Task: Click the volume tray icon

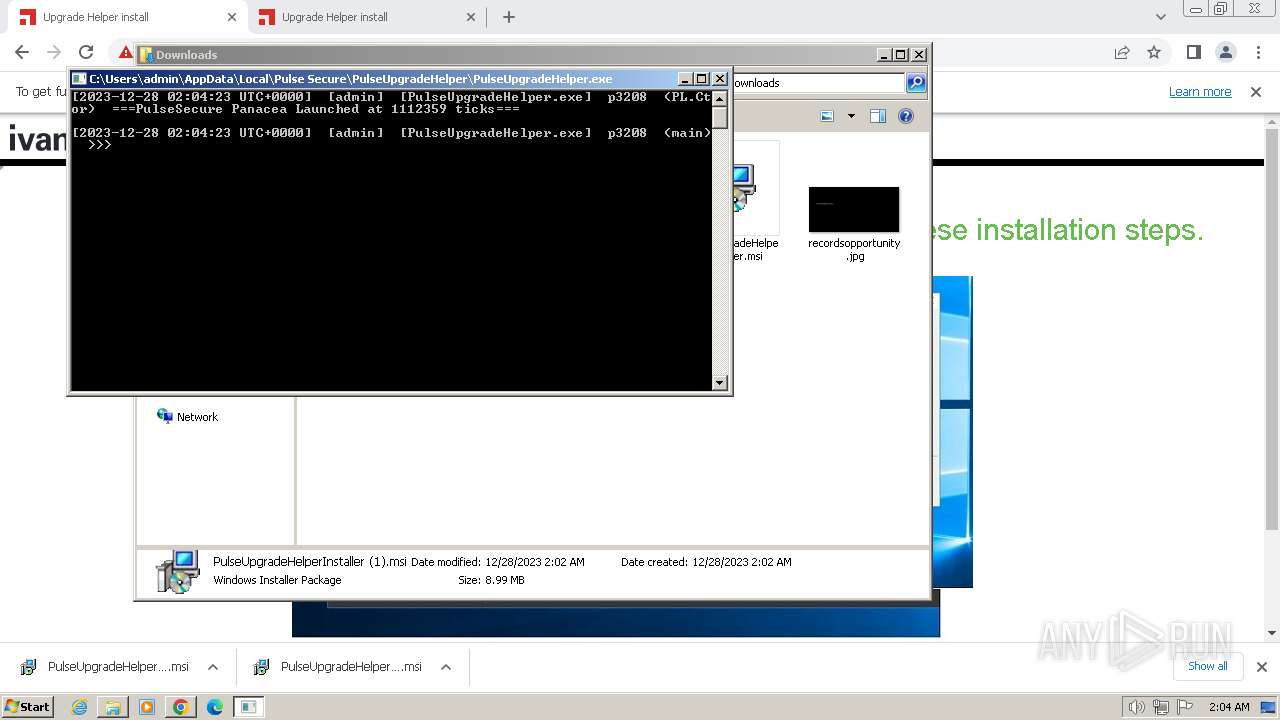Action: (1137, 707)
